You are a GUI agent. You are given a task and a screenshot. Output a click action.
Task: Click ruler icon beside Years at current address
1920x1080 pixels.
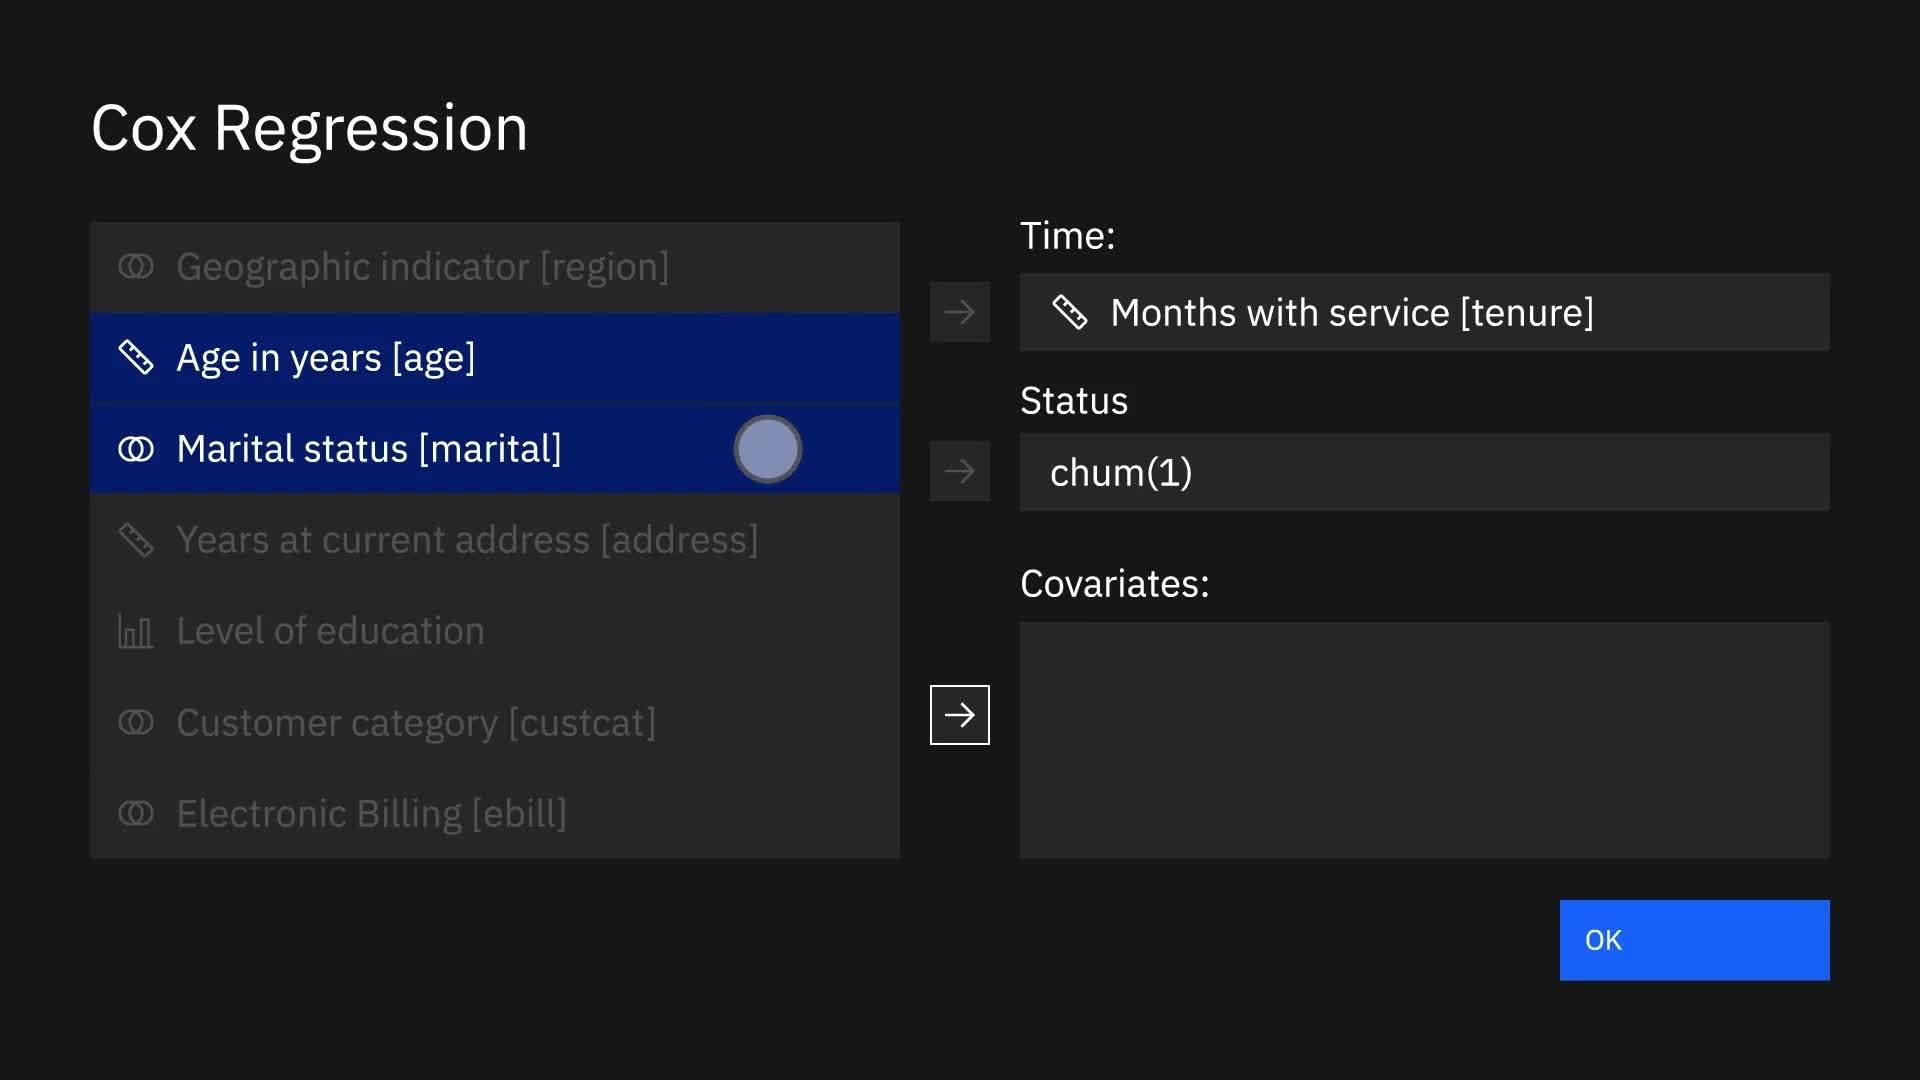[x=136, y=540]
